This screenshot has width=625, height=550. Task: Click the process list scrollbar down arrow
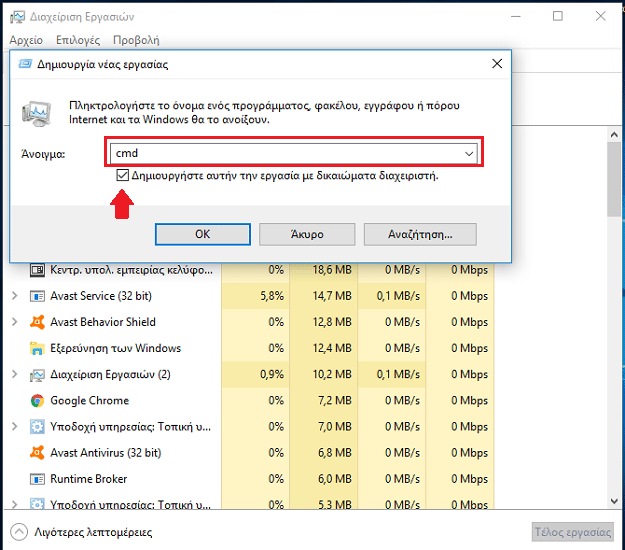pos(614,501)
